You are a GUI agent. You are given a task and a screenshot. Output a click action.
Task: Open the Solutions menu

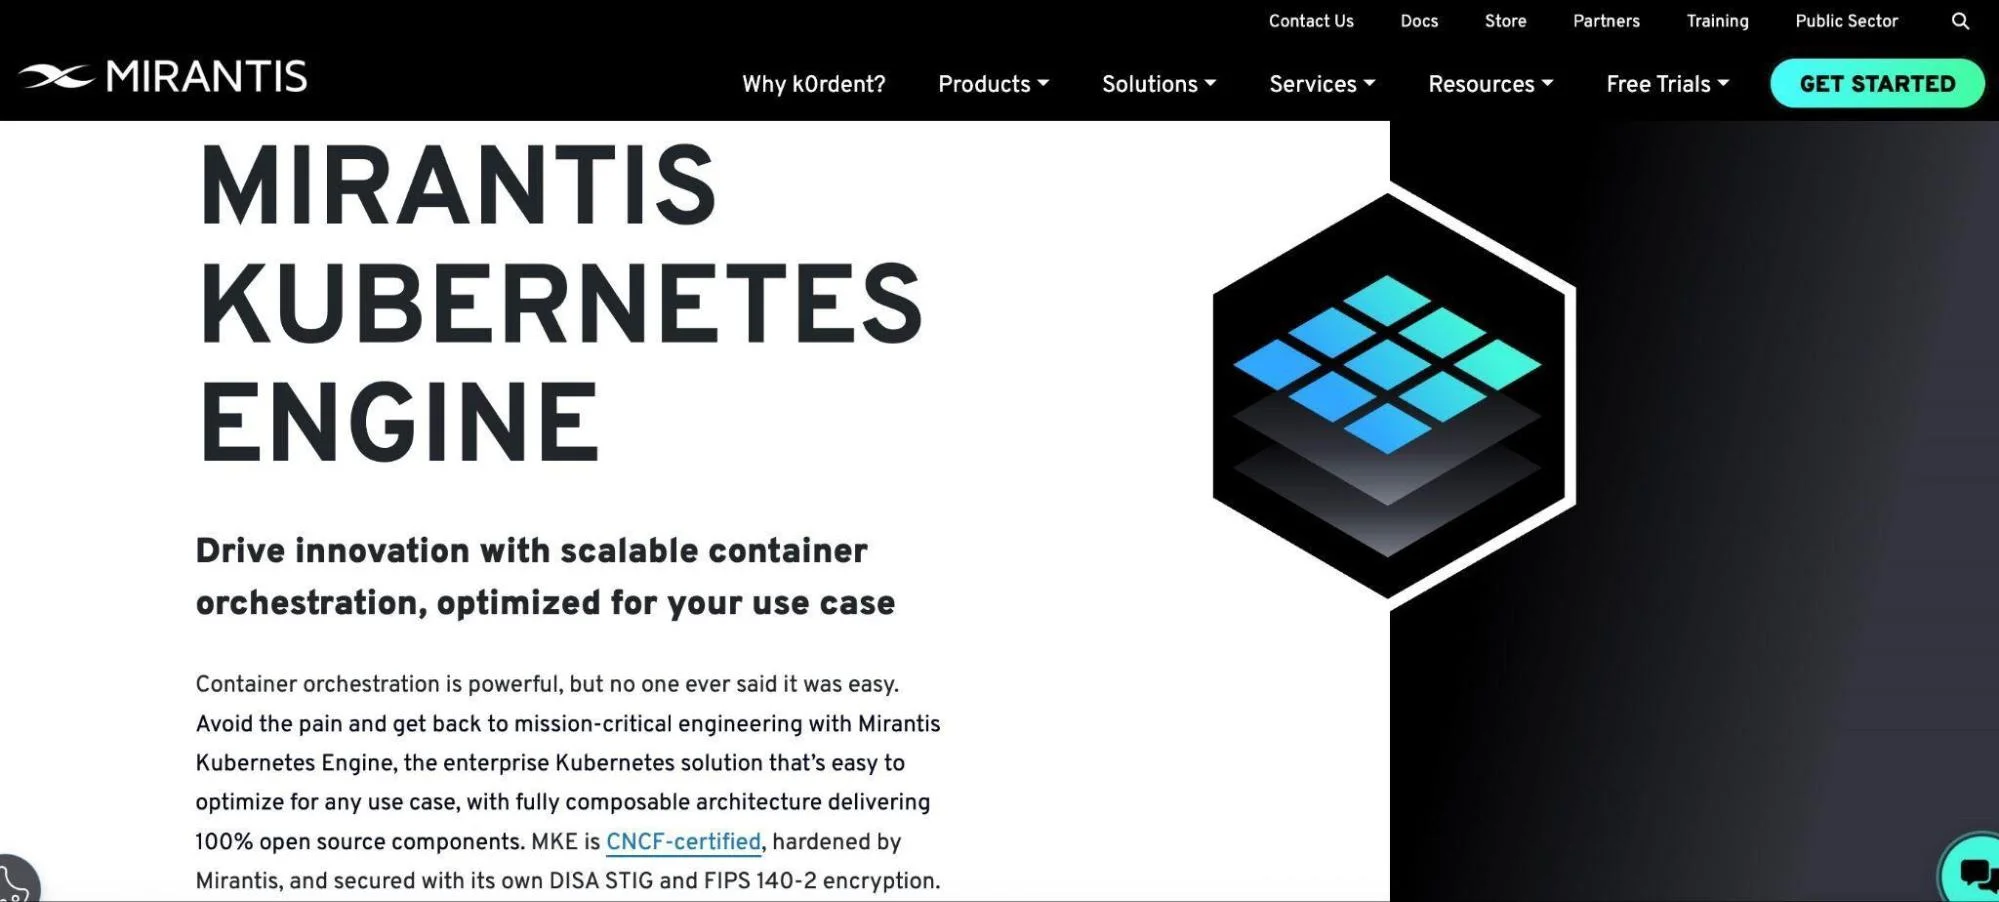(1158, 84)
